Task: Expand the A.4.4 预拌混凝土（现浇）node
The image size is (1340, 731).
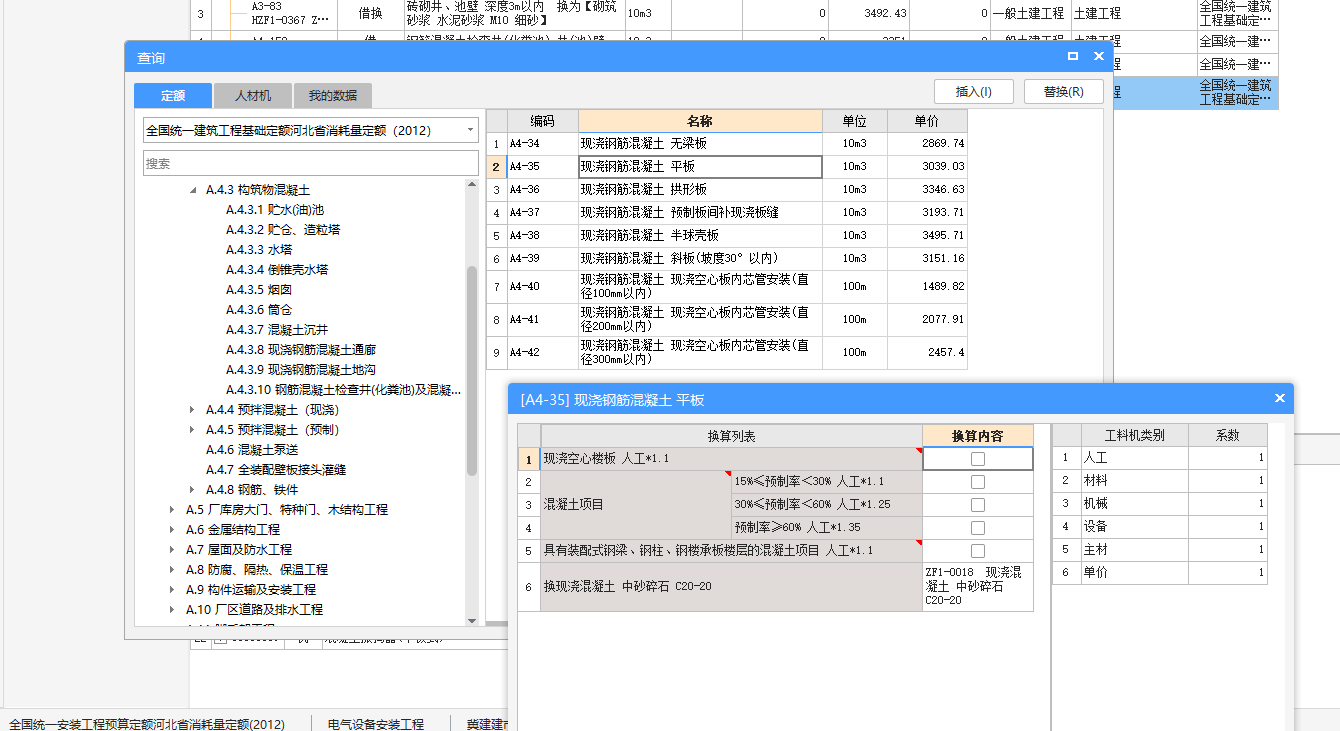Action: tap(193, 410)
